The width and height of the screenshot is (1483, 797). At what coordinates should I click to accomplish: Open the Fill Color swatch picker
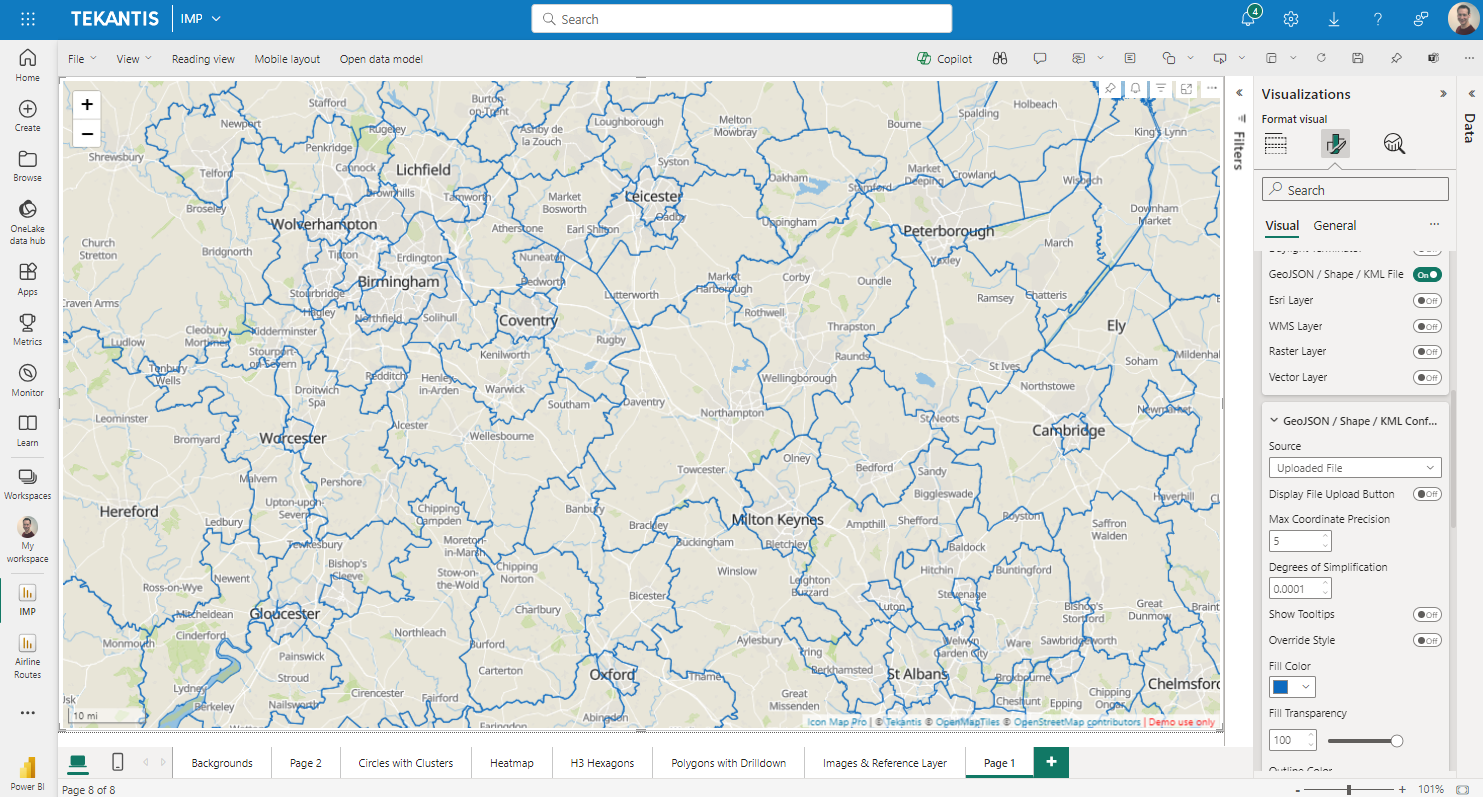pos(1291,687)
